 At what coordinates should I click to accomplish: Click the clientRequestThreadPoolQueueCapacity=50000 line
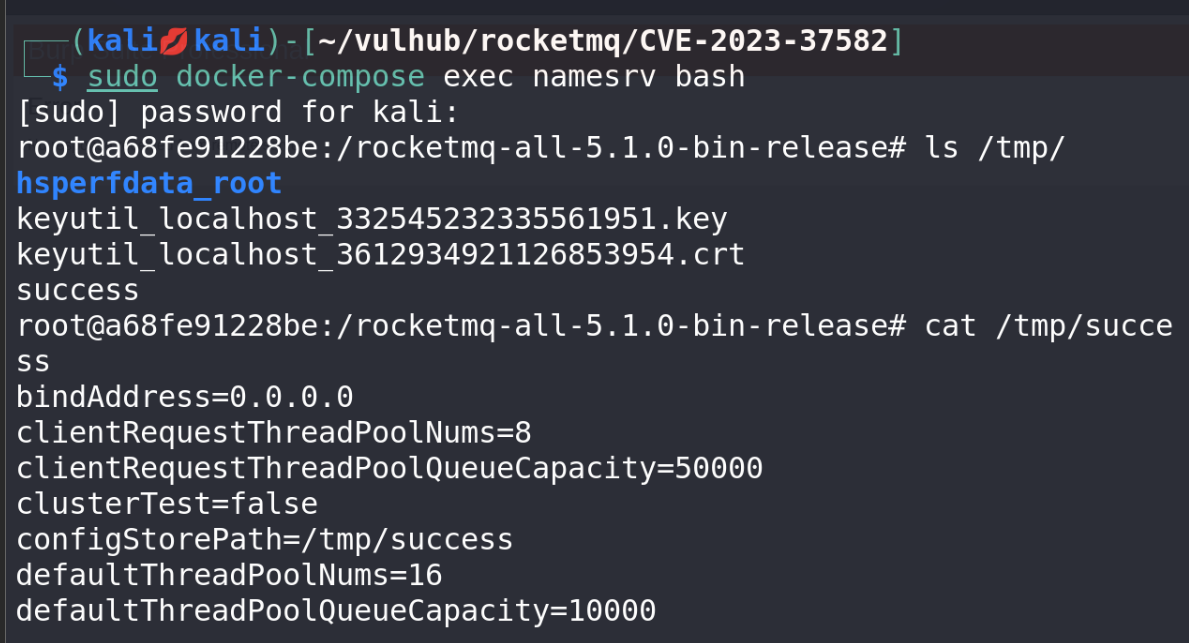[389, 468]
